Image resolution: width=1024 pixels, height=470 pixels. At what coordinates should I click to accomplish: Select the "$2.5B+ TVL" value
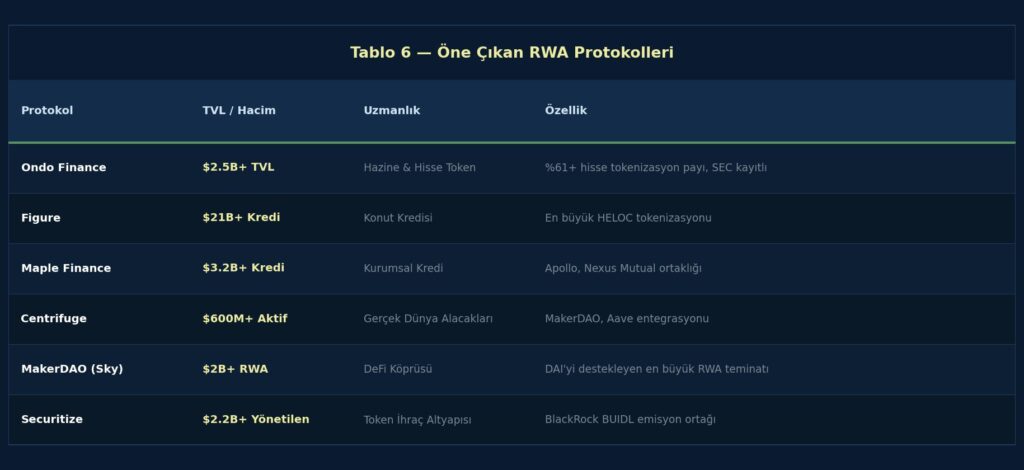238,168
